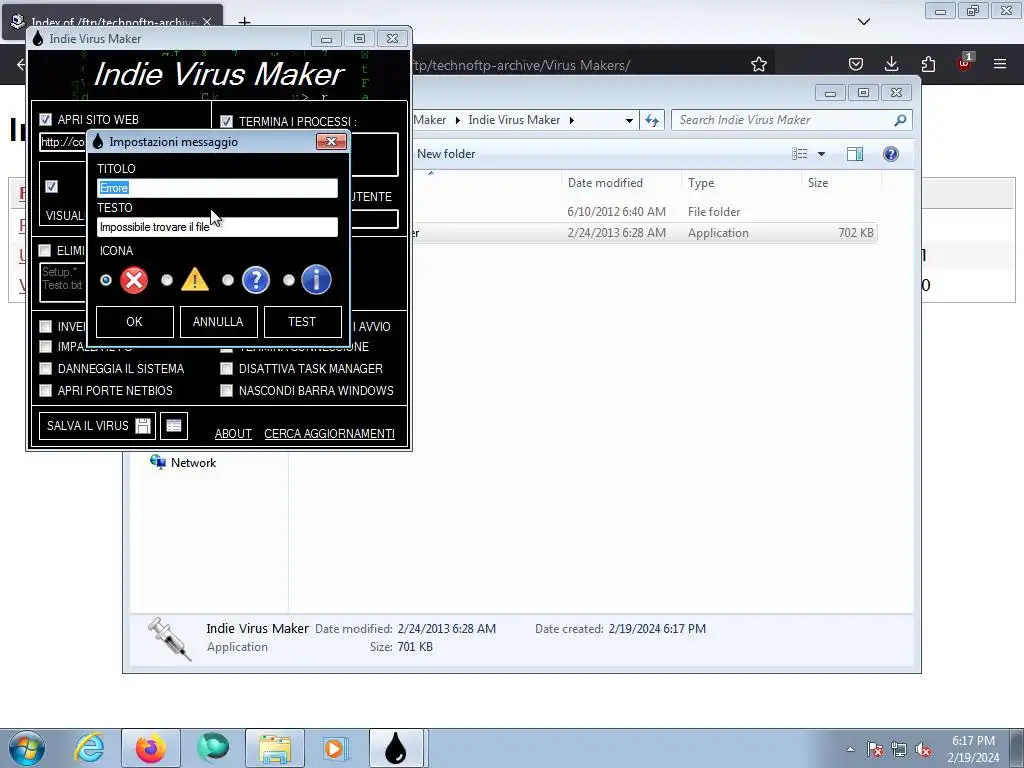The height and width of the screenshot is (768, 1024).
Task: Toggle the DANNEGGIA IL SISTEMA checkbox
Action: (45, 369)
